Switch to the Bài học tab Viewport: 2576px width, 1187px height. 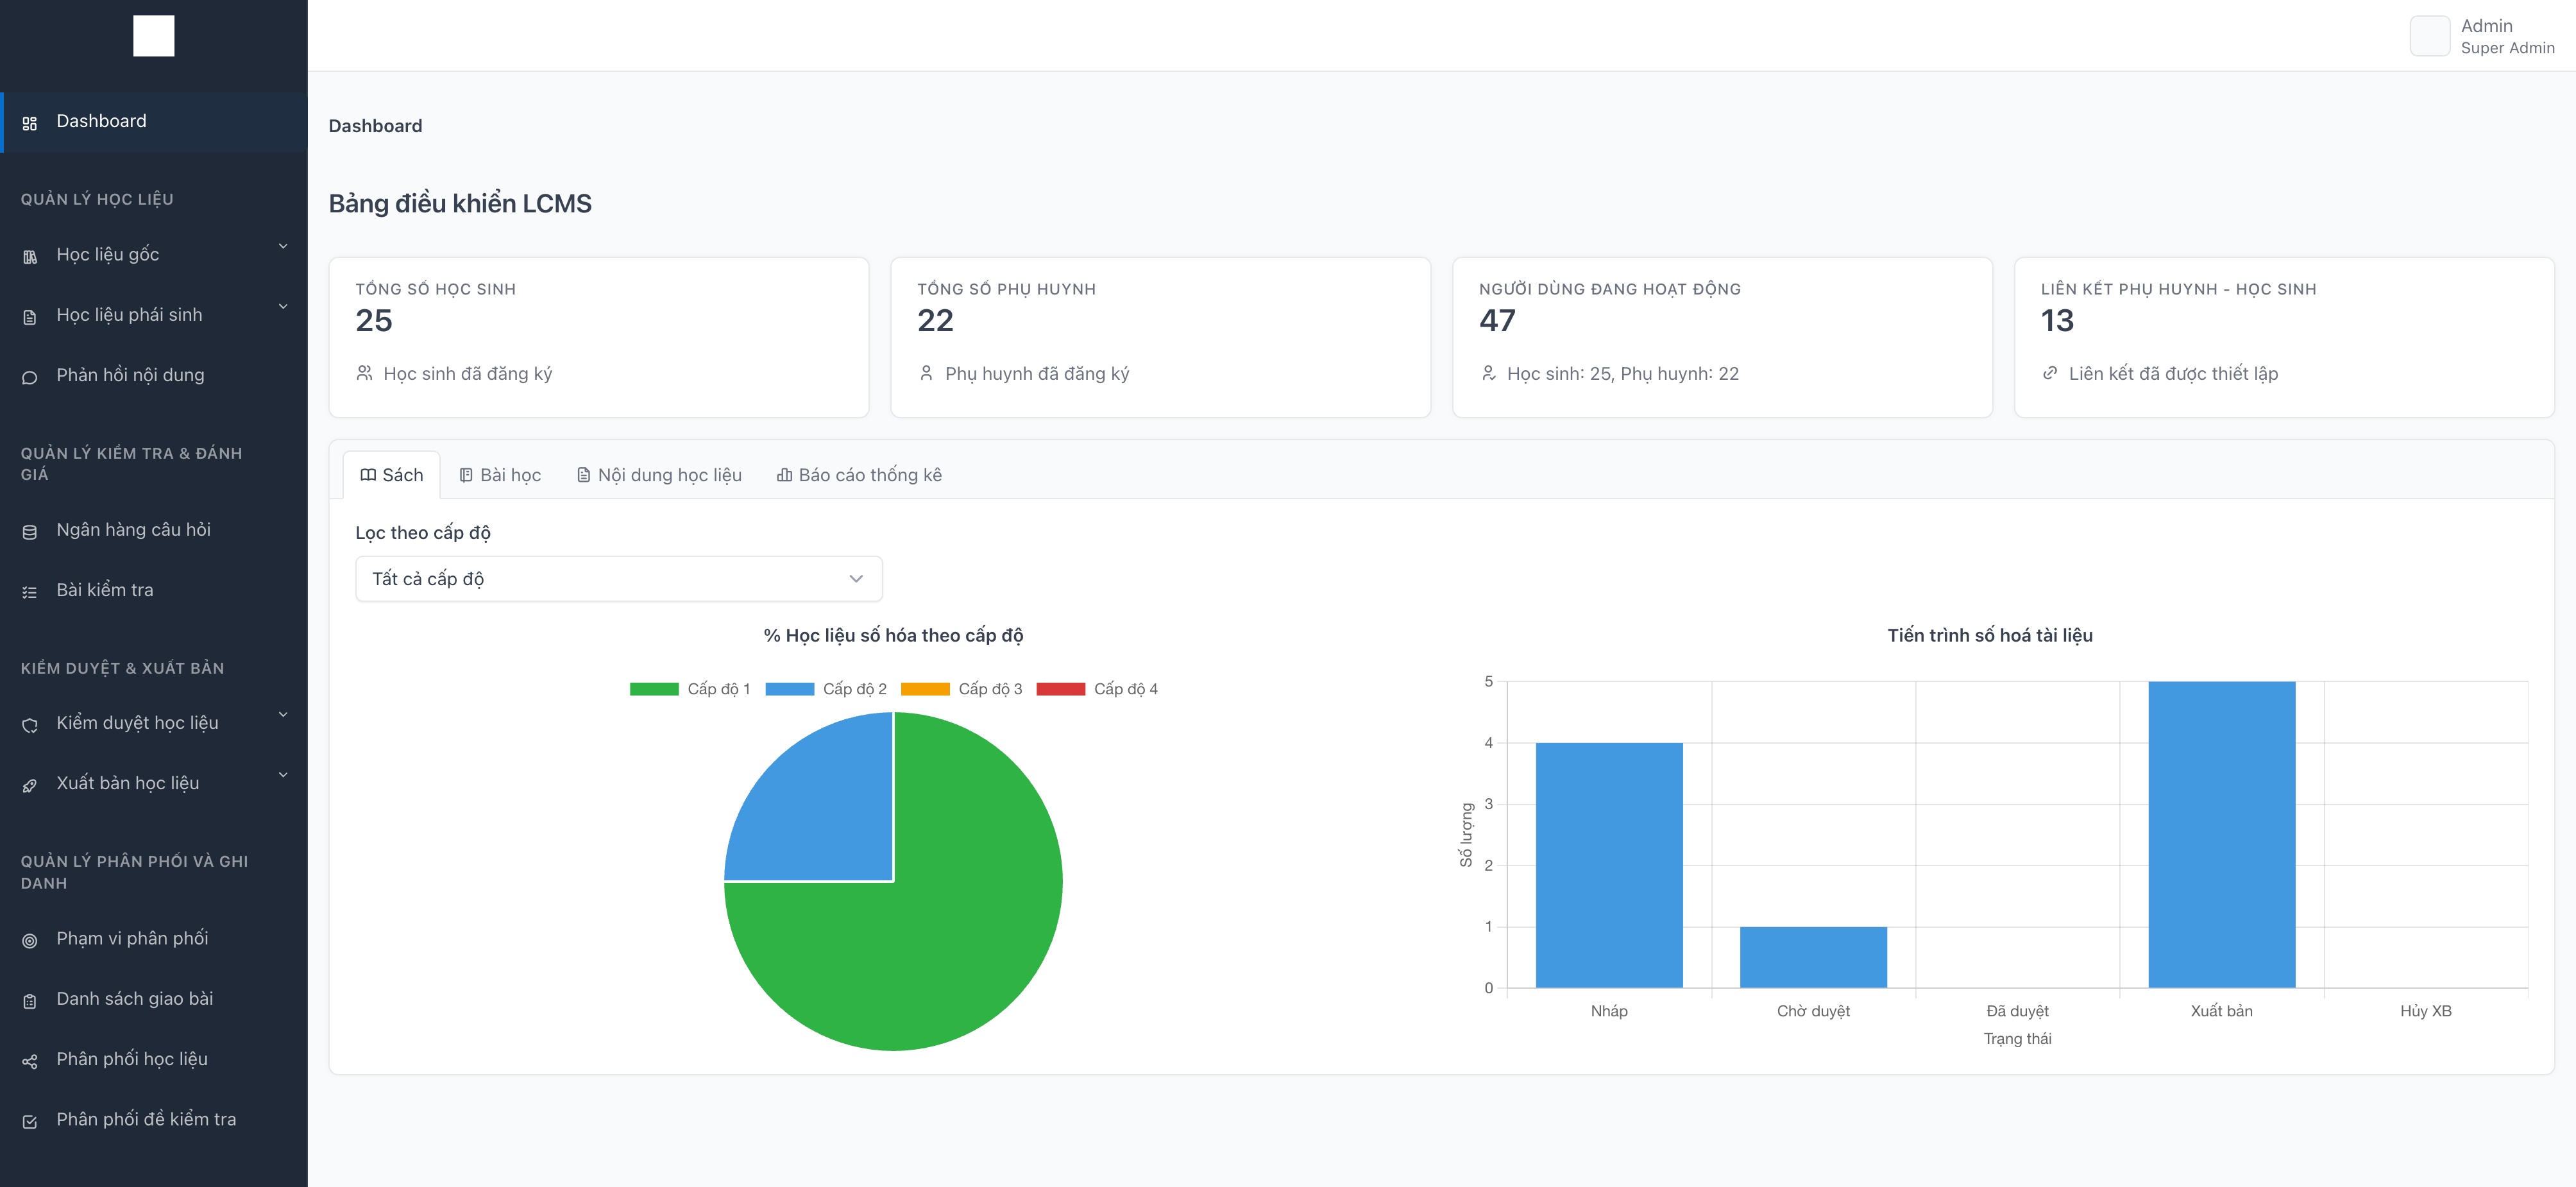502,474
